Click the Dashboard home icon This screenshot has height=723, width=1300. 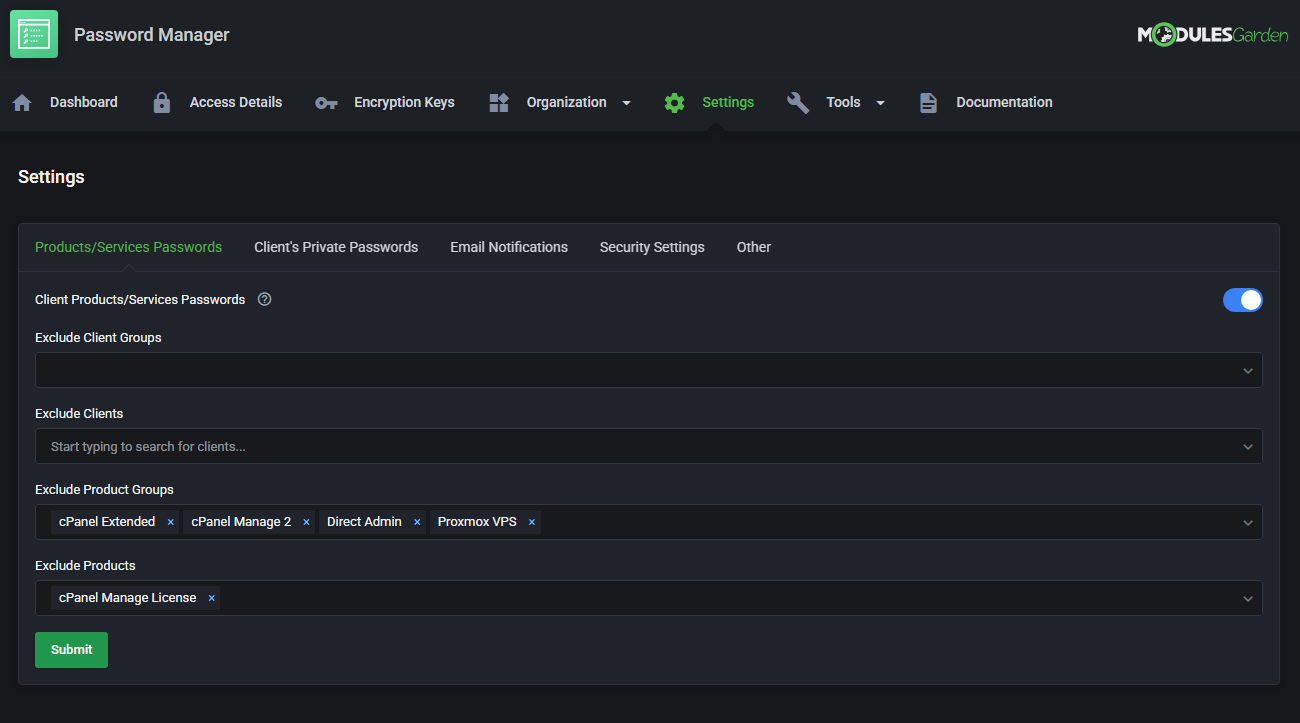pyautogui.click(x=22, y=102)
